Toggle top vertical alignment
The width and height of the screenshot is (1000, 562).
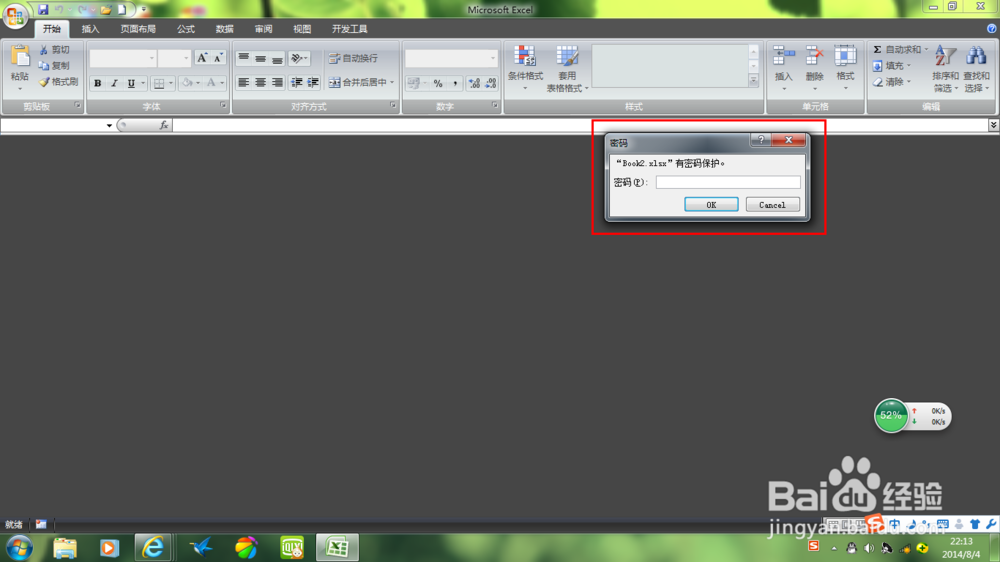(244, 58)
